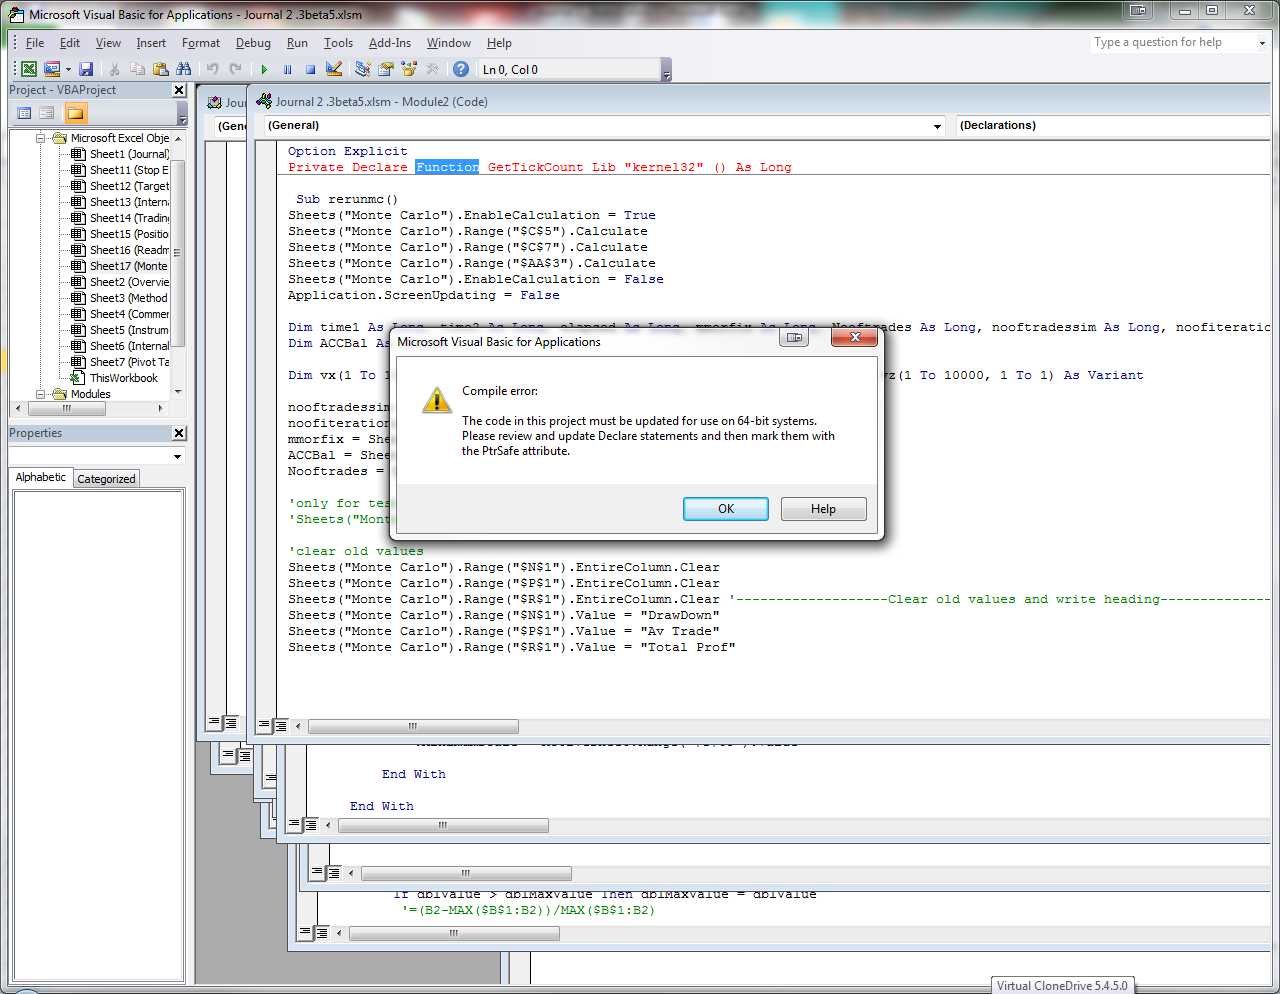Image resolution: width=1280 pixels, height=994 pixels.
Task: Open the Edit menu
Action: click(x=70, y=43)
